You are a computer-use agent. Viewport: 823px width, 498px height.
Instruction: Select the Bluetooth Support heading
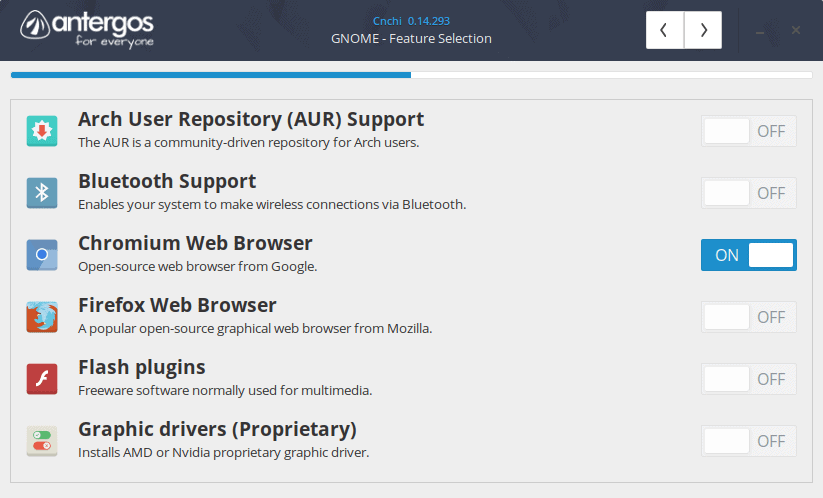[167, 182]
